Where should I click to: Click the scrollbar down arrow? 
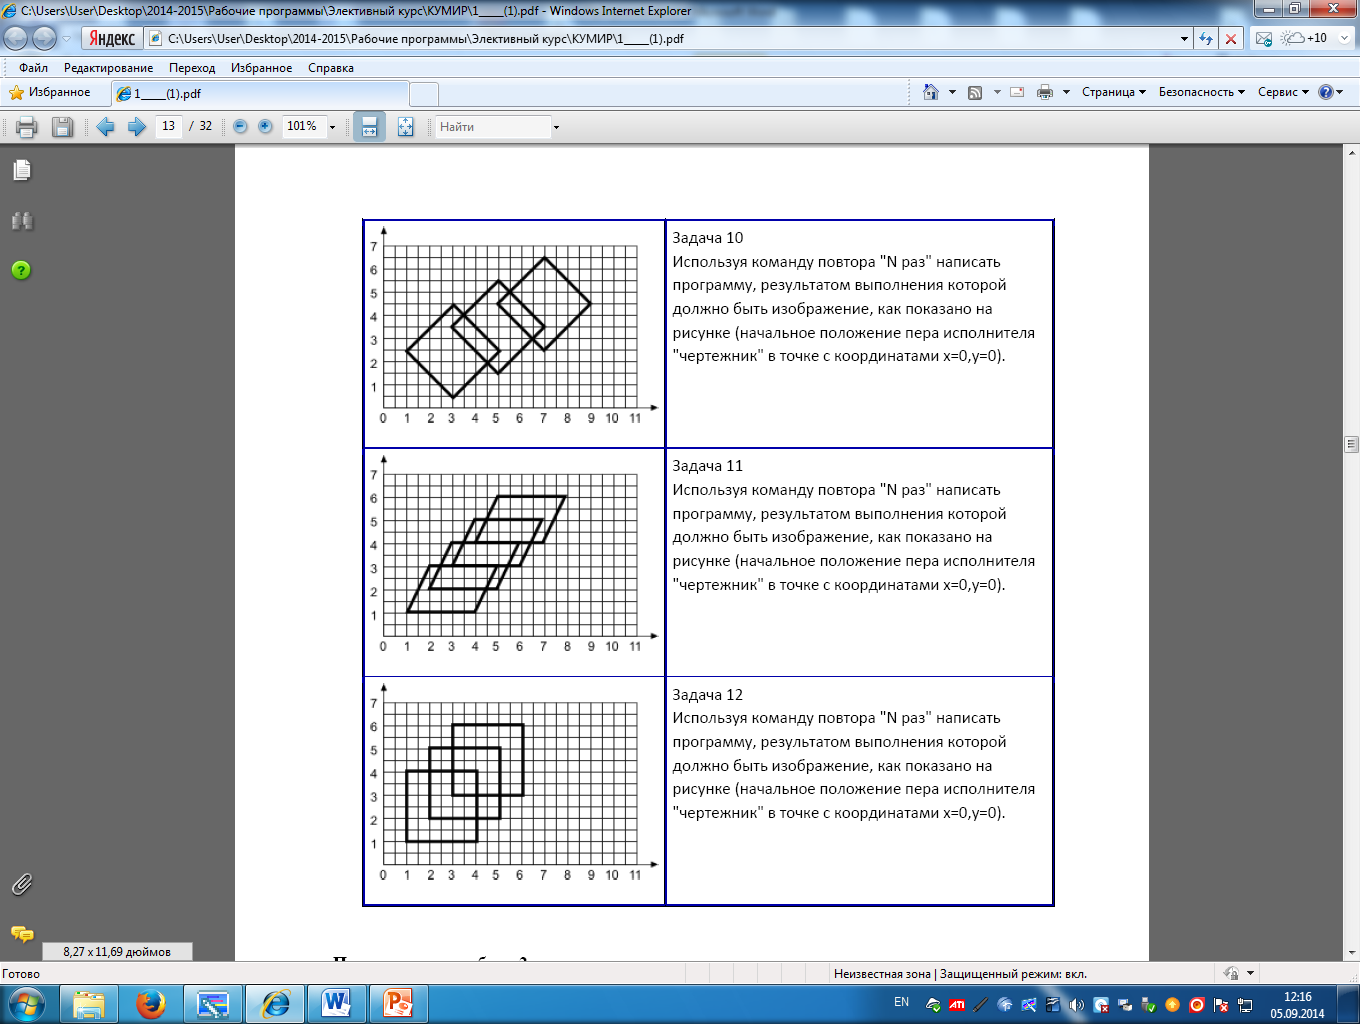coord(1351,953)
